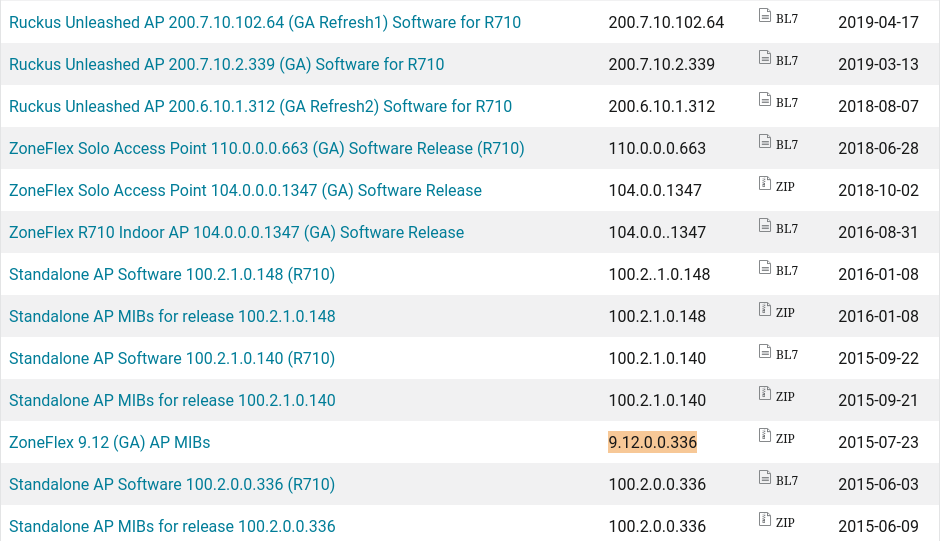Open ZoneFlex 9.12 (GA) AP MIBs link

tap(110, 442)
